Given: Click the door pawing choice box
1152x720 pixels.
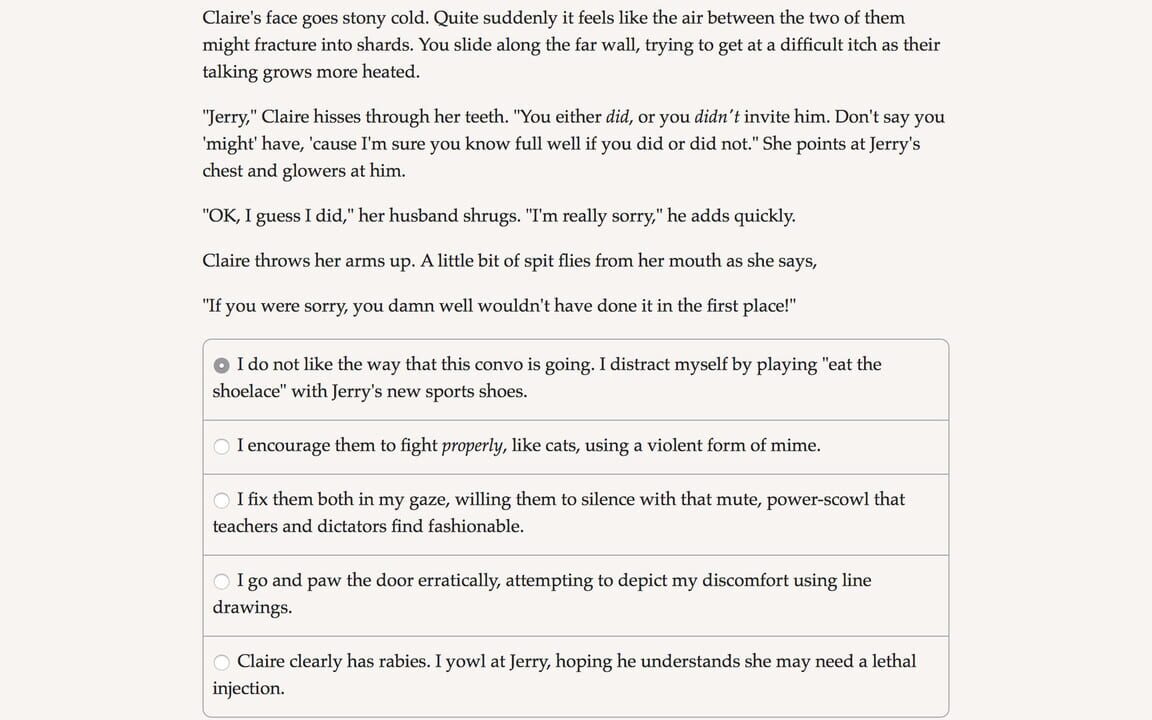Looking at the screenshot, I should pos(575,593).
